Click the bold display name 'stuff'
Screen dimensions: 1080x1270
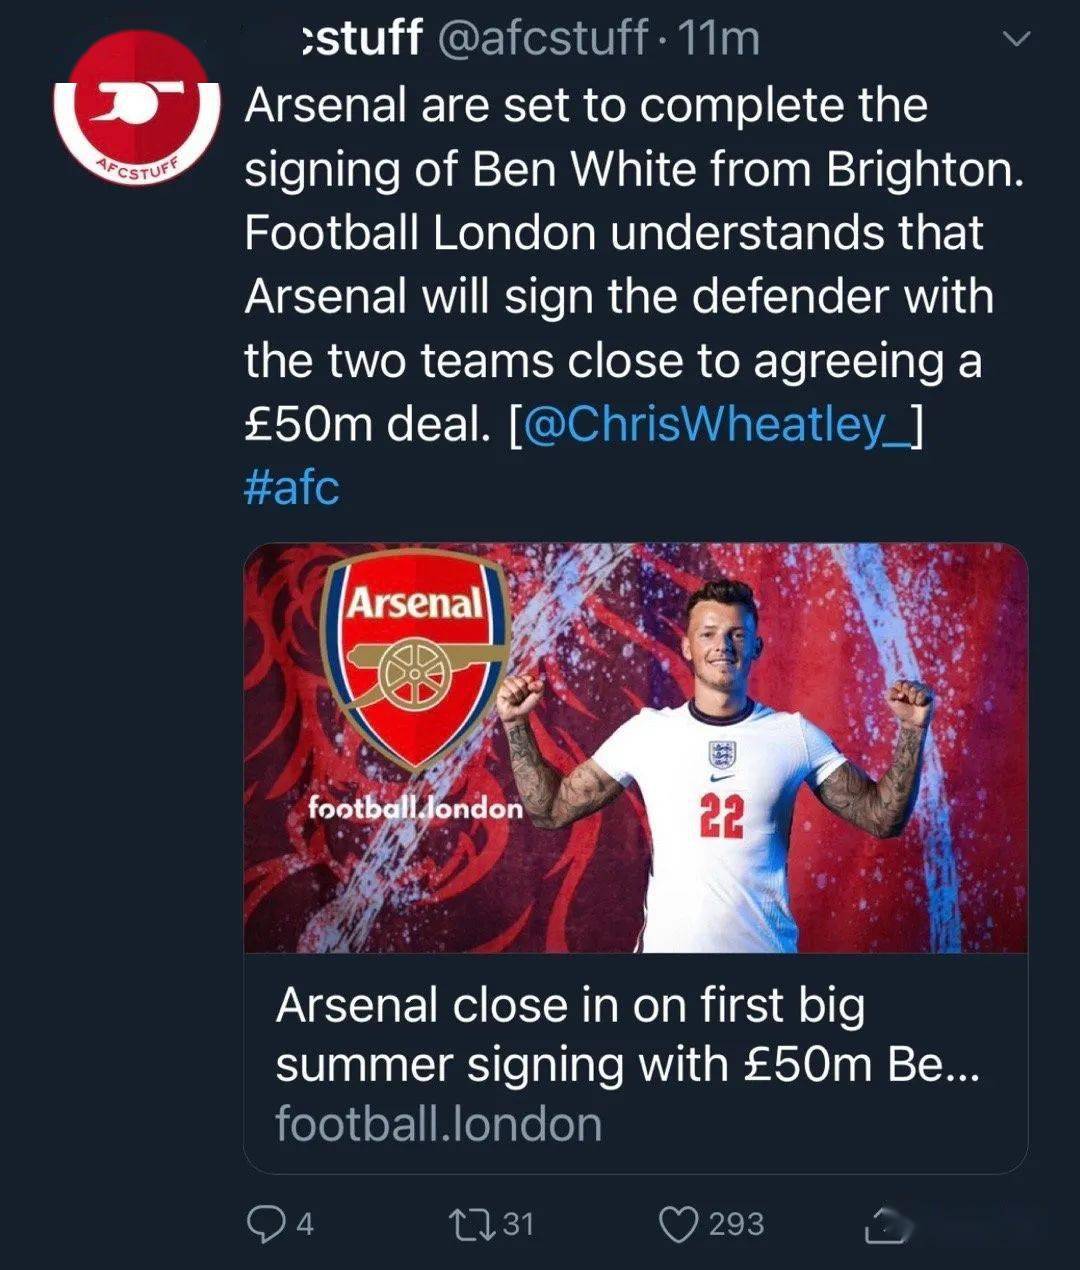pyautogui.click(x=363, y=39)
